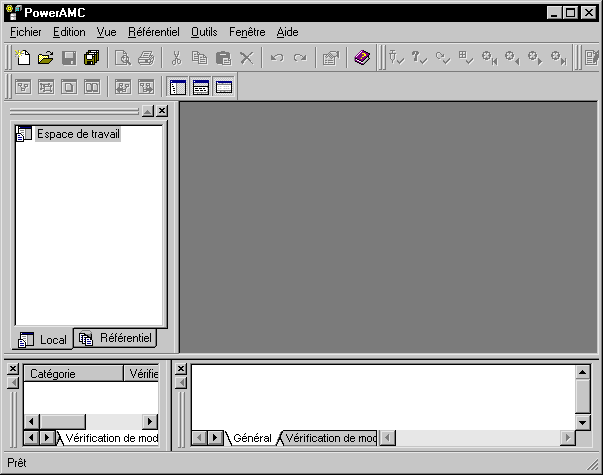Click the Catégorie column header

pyautogui.click(x=73, y=373)
